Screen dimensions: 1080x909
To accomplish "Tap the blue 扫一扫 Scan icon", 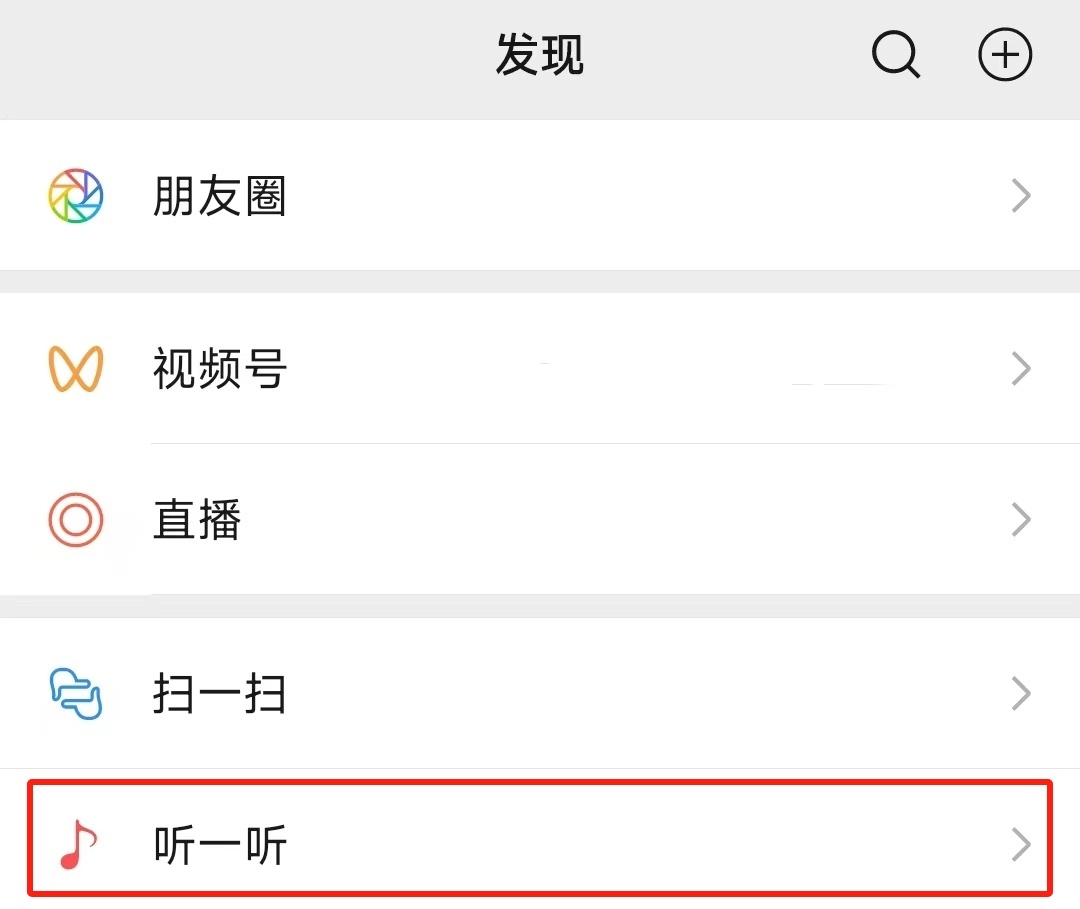I will [x=76, y=693].
